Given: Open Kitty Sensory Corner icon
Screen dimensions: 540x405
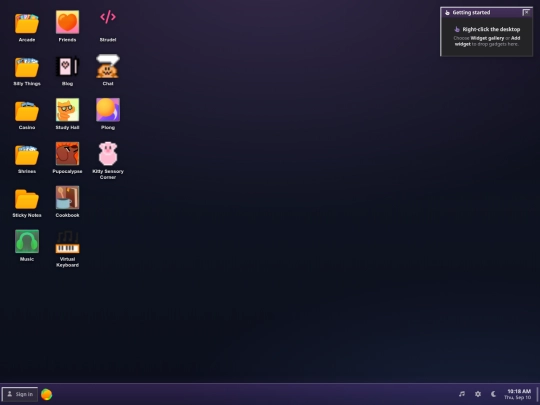Looking at the screenshot, I should [x=108, y=154].
